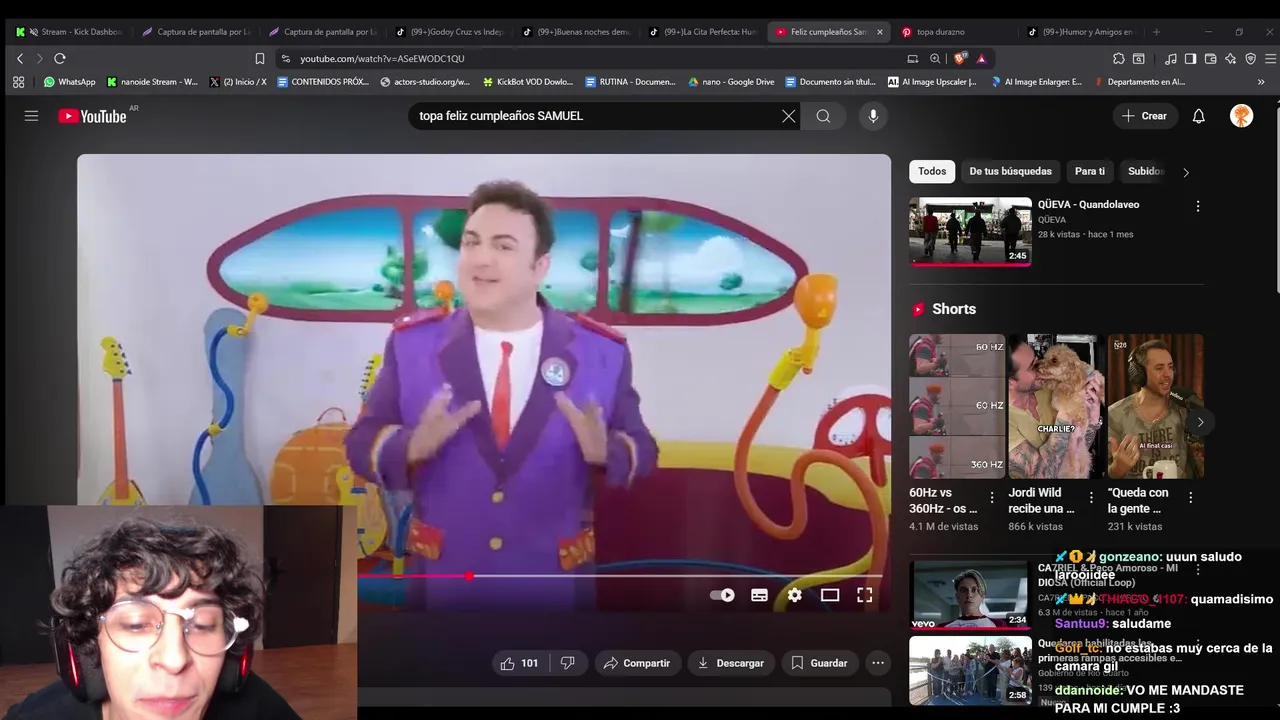This screenshot has width=1280, height=720.
Task: Click the Compartir button
Action: (x=638, y=663)
